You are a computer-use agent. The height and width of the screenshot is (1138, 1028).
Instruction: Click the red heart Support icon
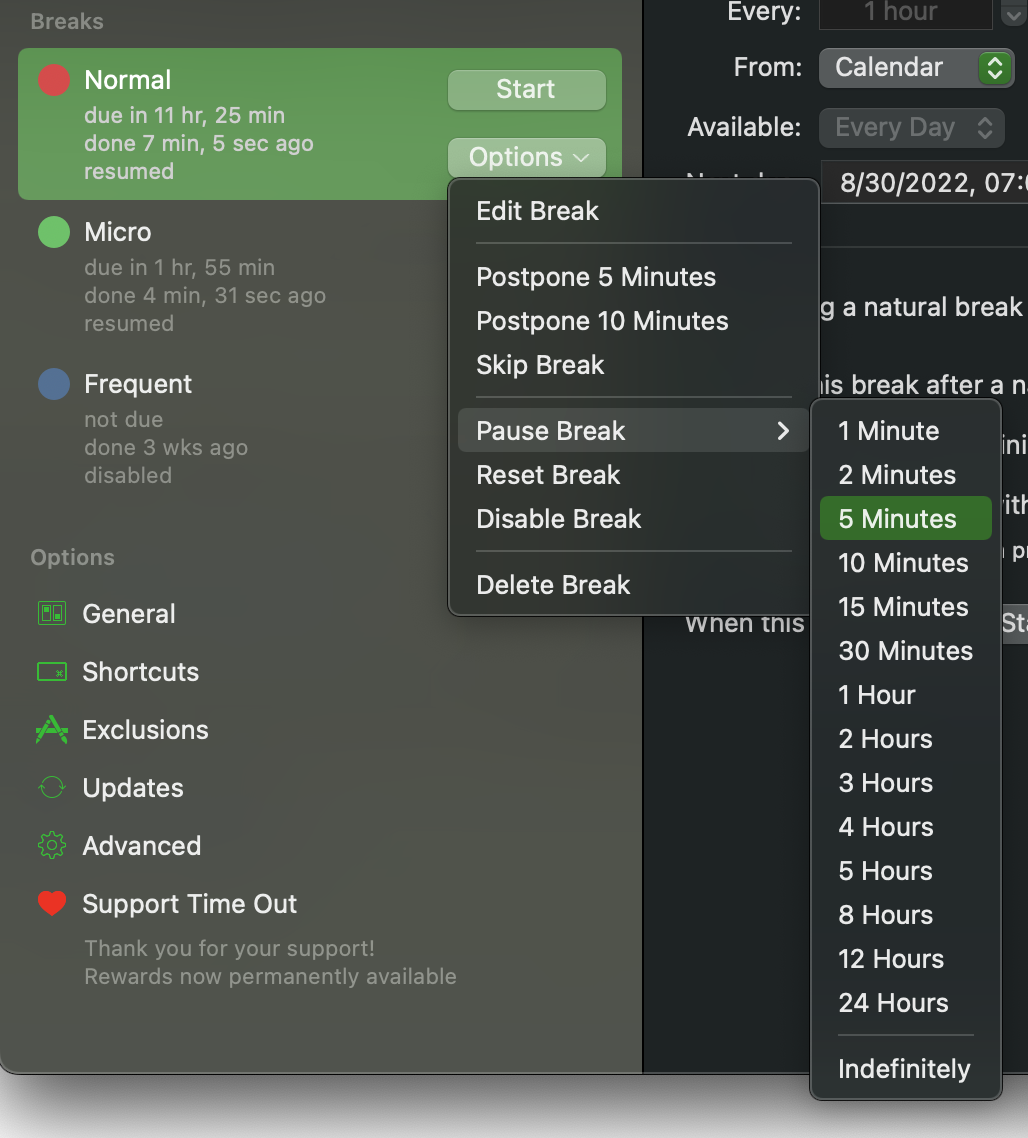coord(52,903)
